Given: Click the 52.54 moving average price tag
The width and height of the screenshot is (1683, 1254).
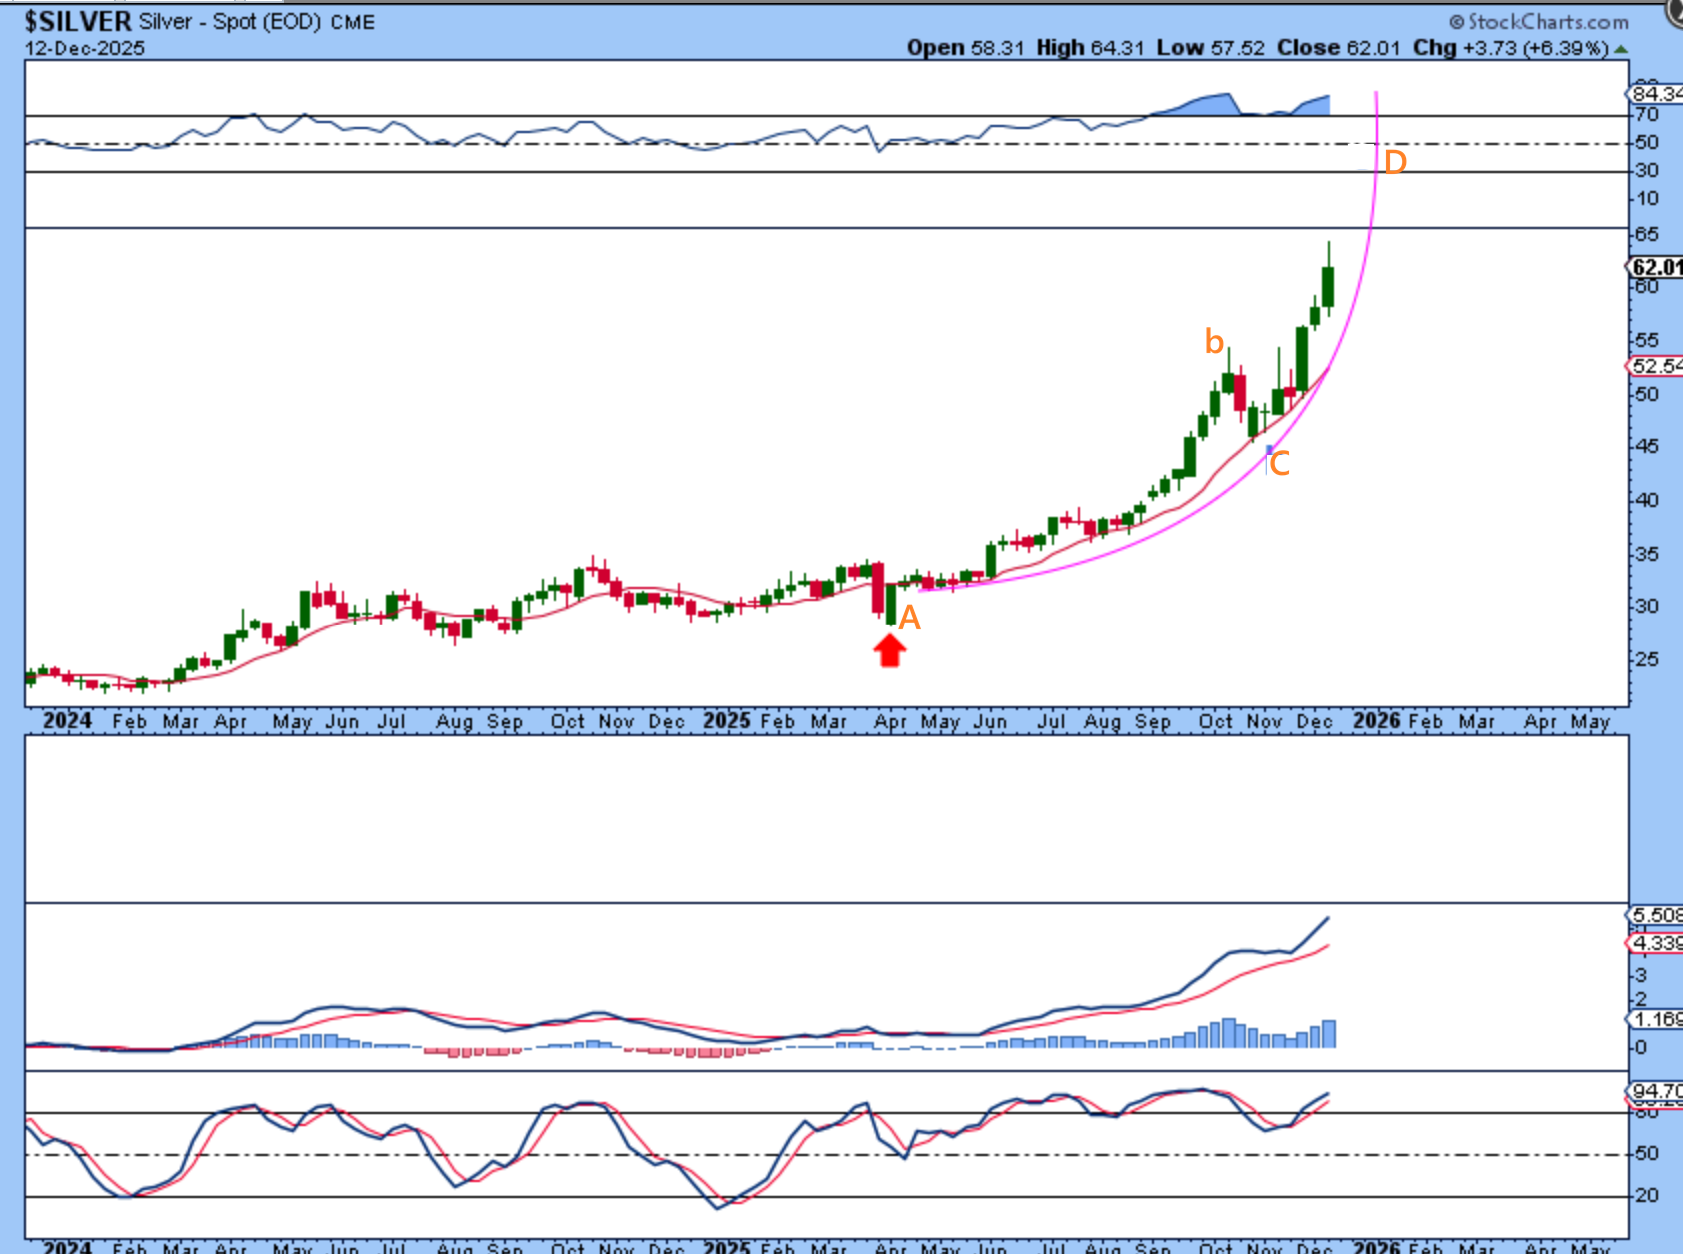Looking at the screenshot, I should click(1656, 366).
